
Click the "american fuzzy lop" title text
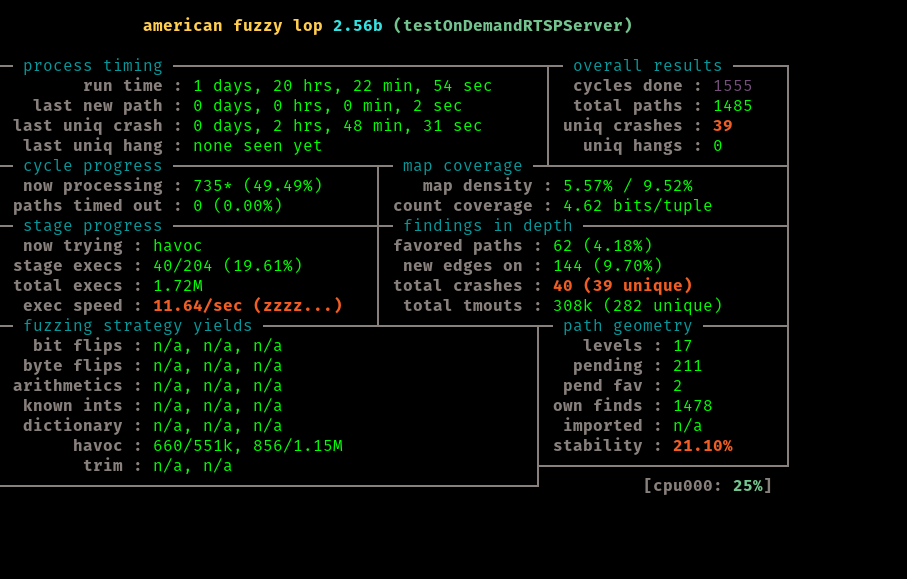(x=232, y=26)
